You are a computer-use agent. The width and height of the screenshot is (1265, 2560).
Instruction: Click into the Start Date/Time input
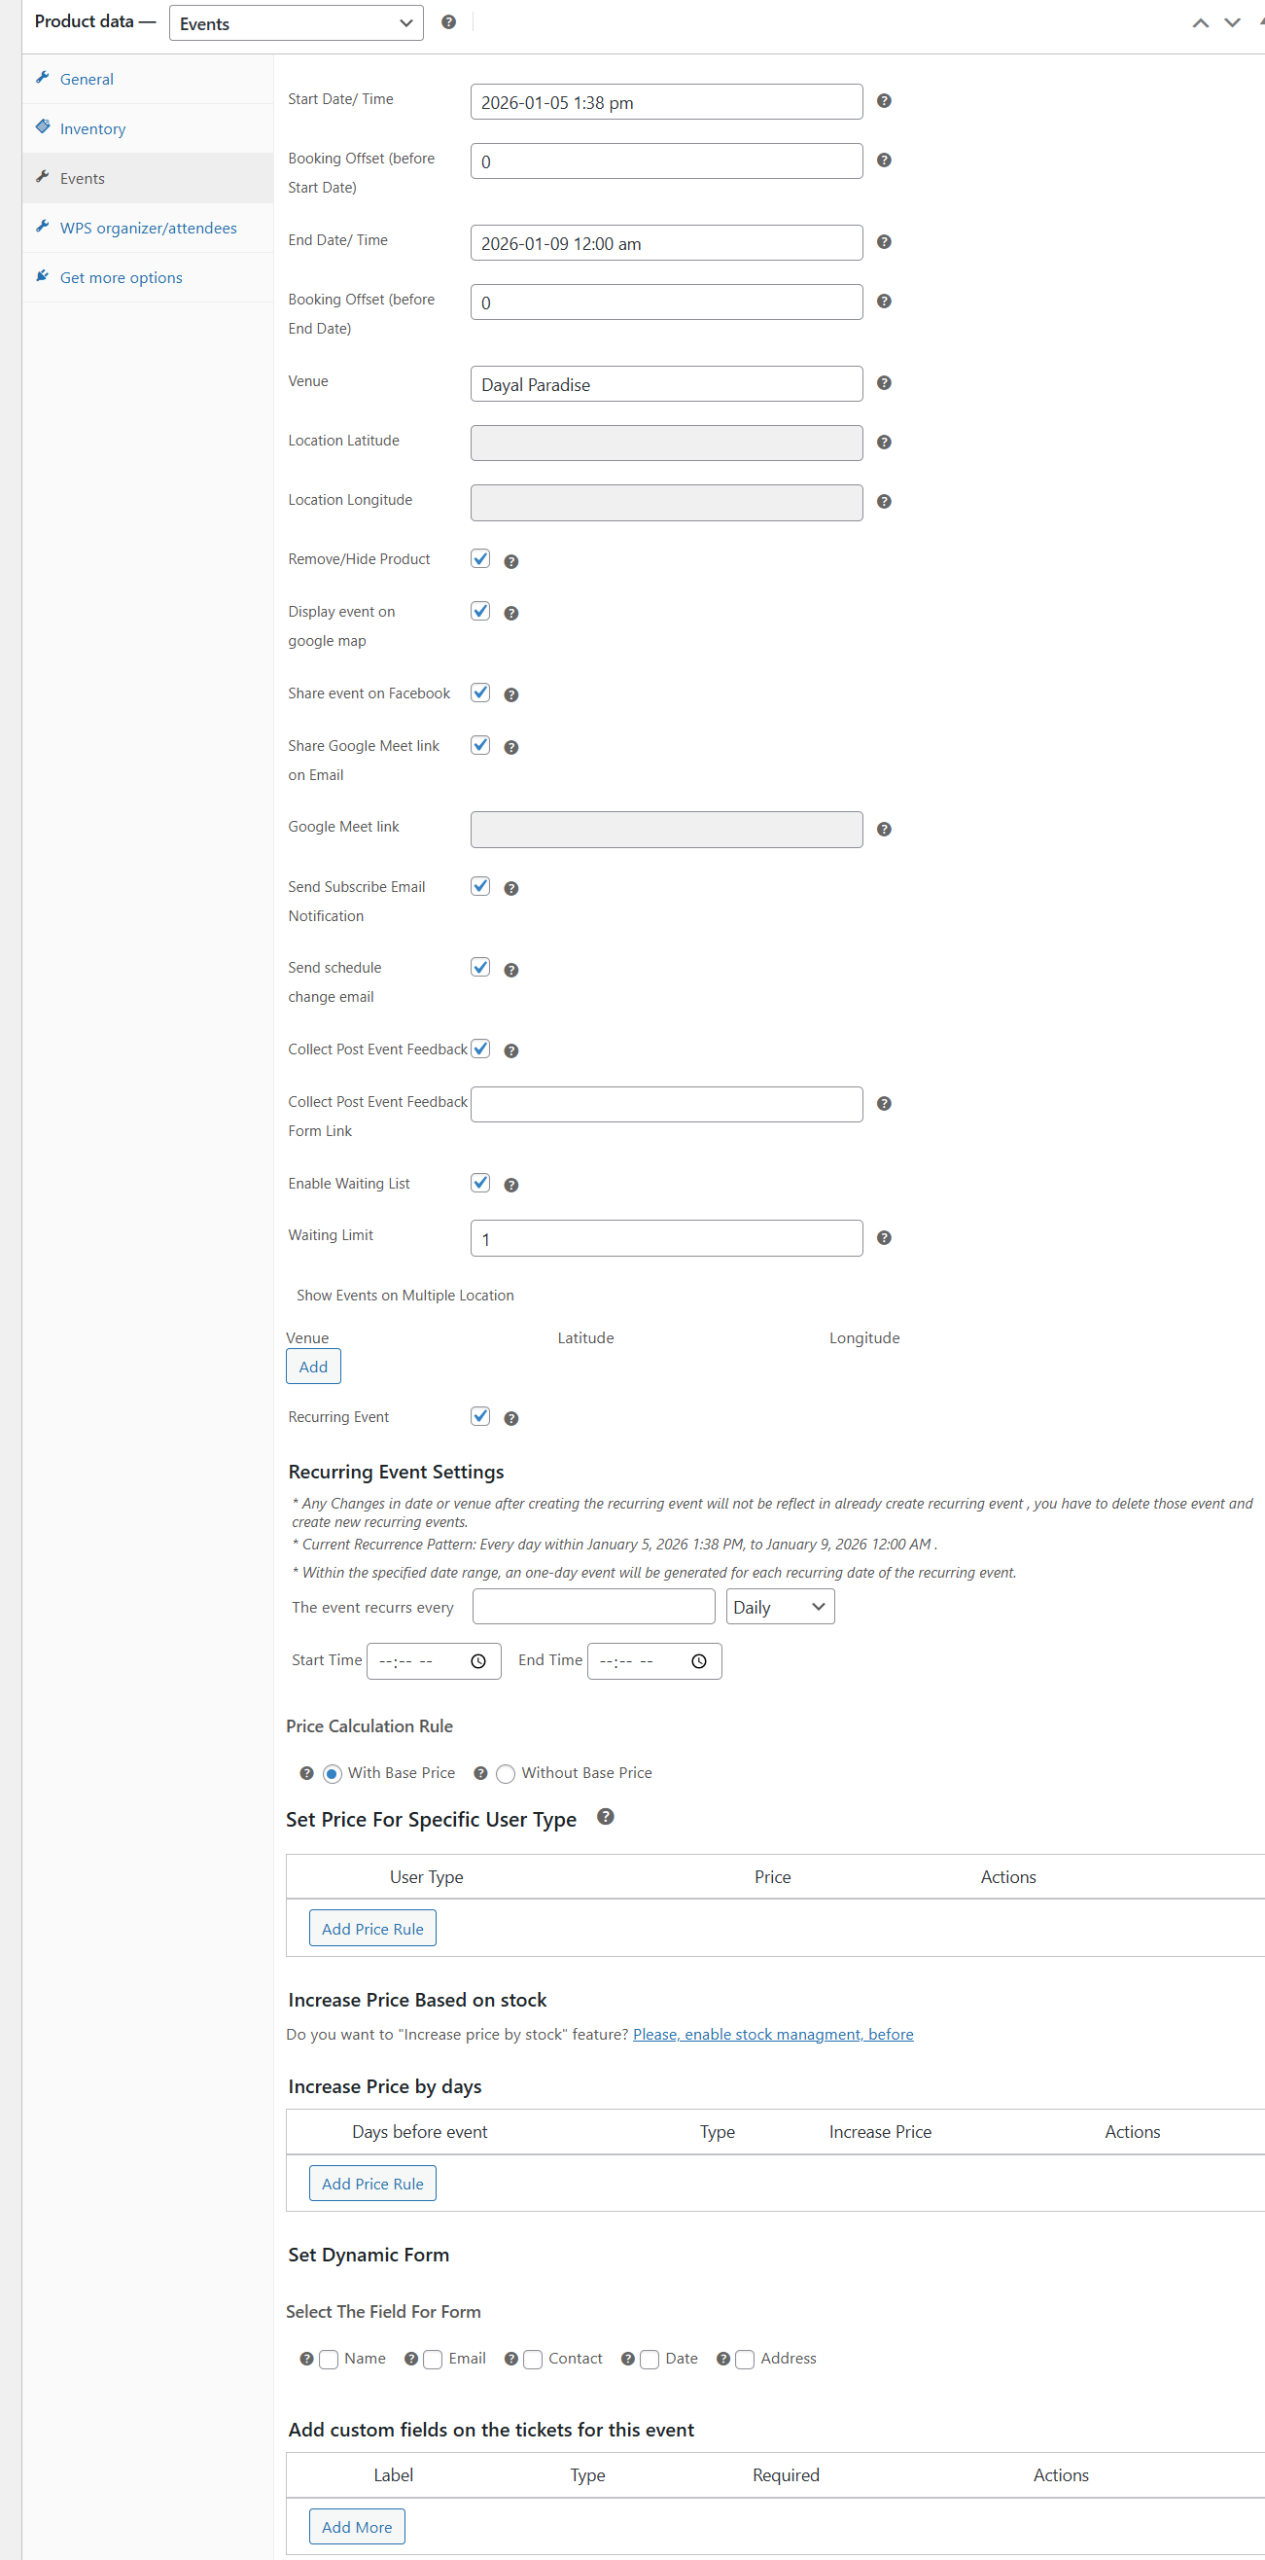click(x=666, y=102)
